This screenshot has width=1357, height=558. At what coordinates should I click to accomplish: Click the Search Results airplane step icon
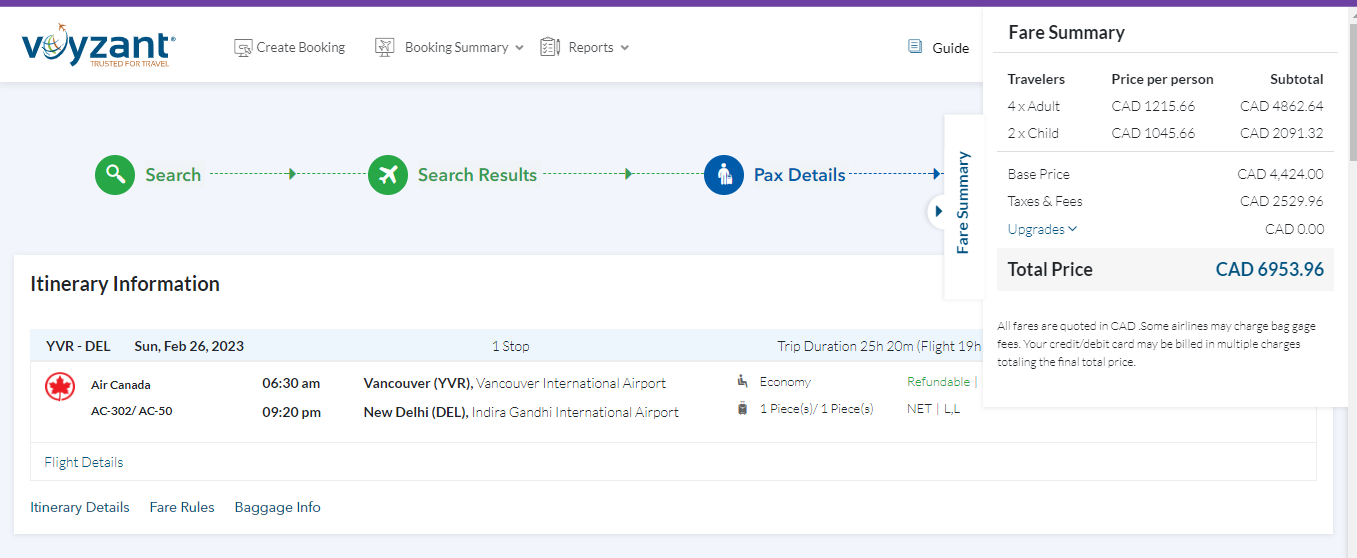point(388,175)
